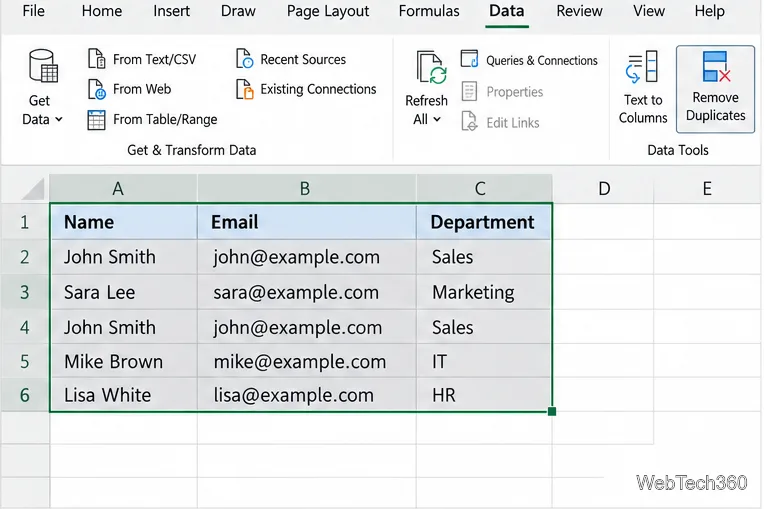Click the Select All corner triangle
This screenshot has height=509, width=764.
click(33, 189)
